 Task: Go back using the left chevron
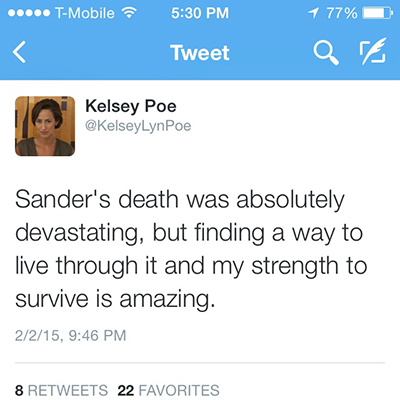tap(19, 52)
